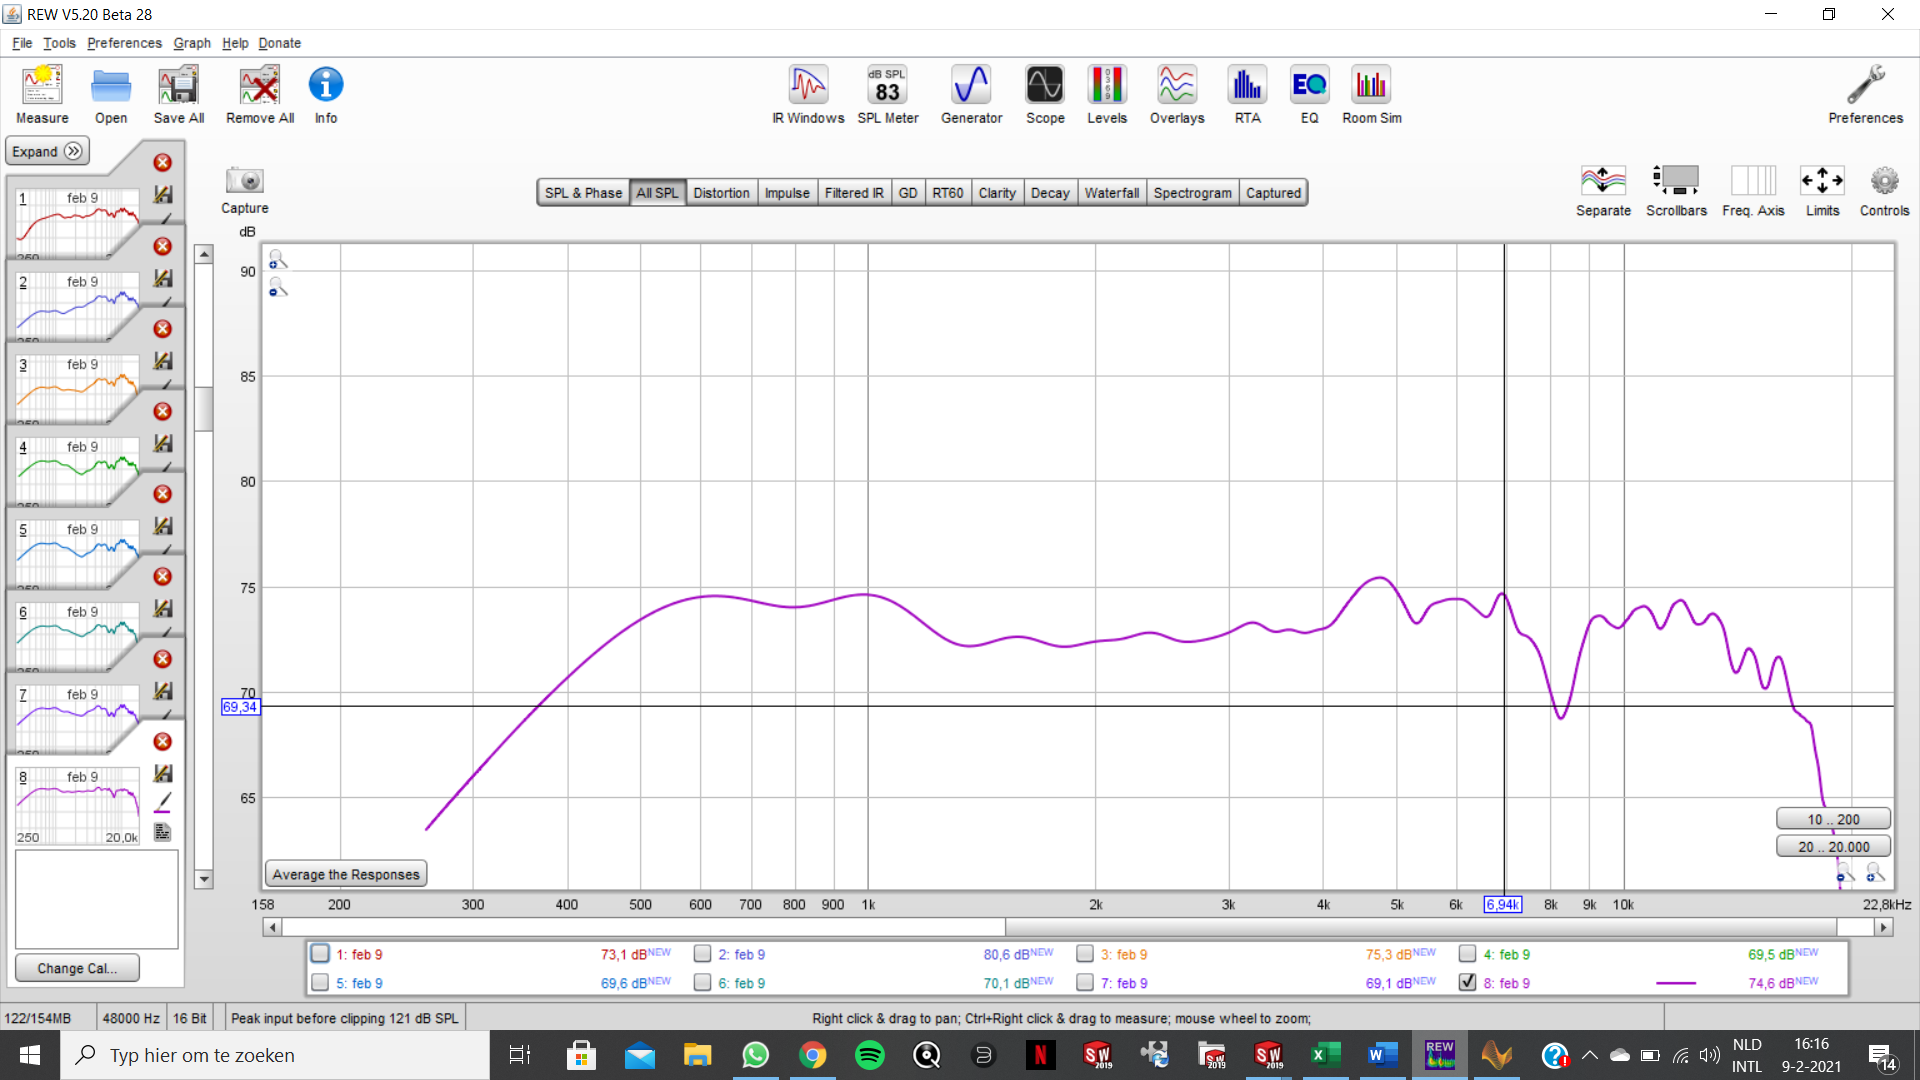
Task: Open a measurement file
Action: pos(111,95)
